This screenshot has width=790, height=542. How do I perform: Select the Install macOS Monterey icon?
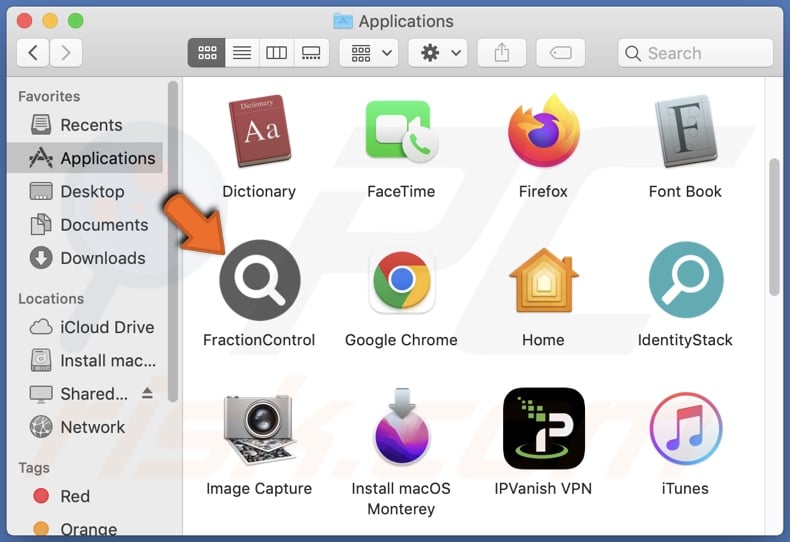coord(402,427)
